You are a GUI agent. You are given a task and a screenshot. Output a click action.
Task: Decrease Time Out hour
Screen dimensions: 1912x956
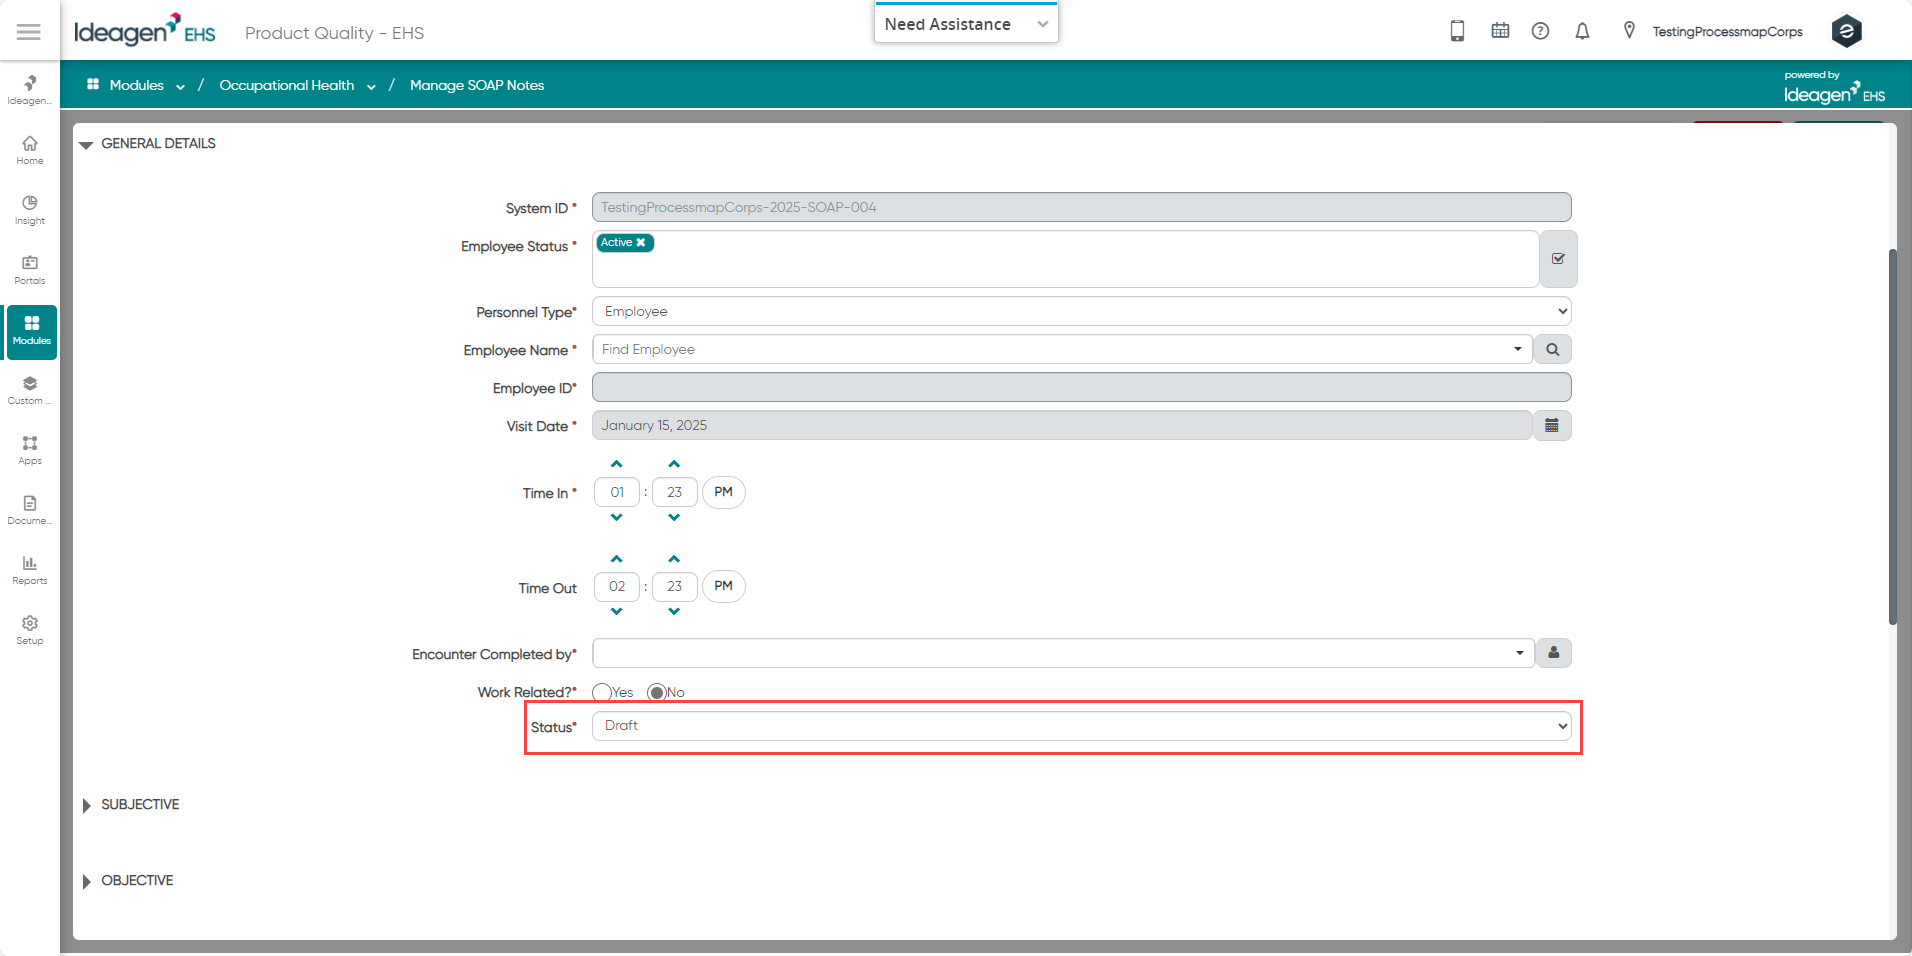tap(617, 611)
